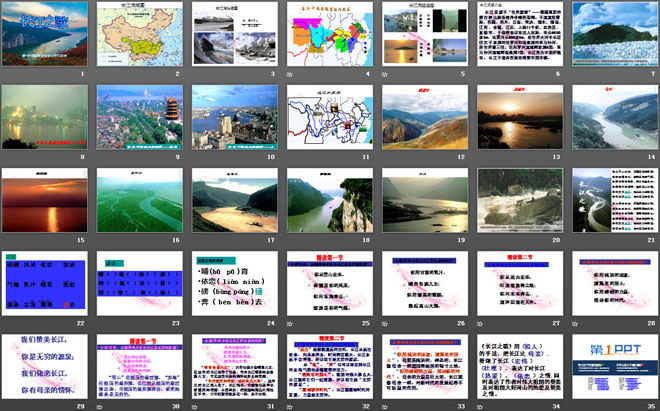Click the animation star icon under slide 29
The height and width of the screenshot is (411, 660).
[7, 405]
